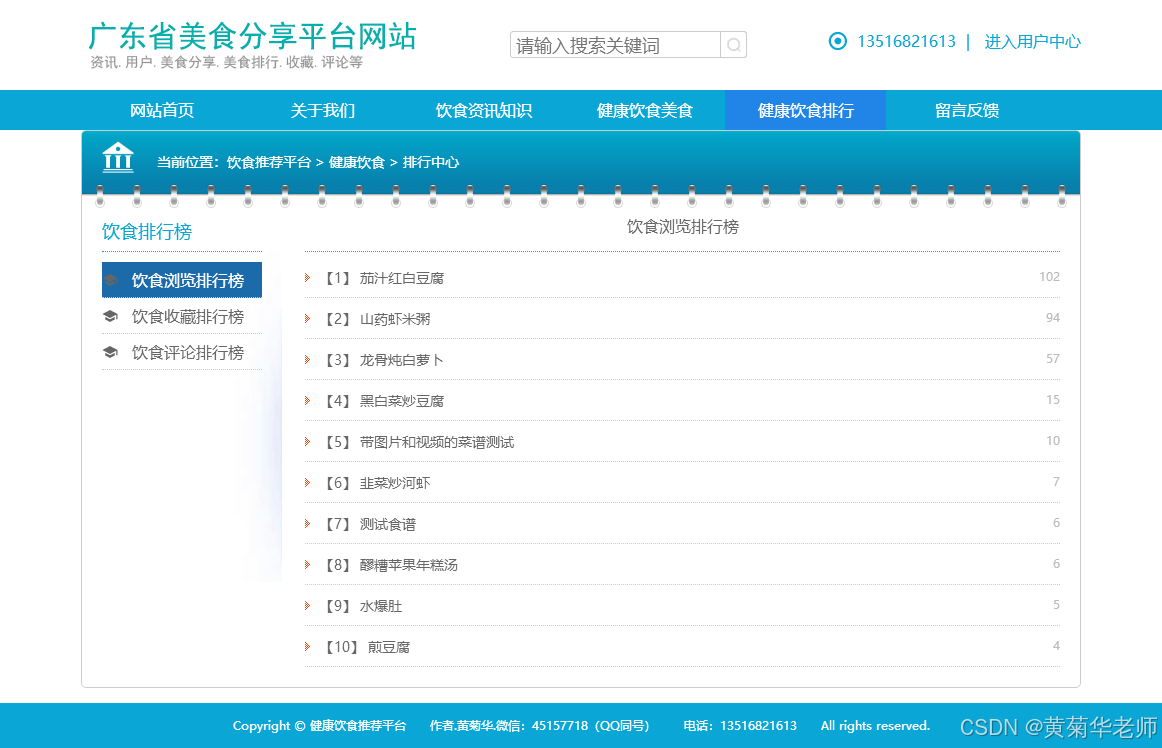Click the orange arrow beside 带图片和视频的菜谱测试

click(308, 441)
